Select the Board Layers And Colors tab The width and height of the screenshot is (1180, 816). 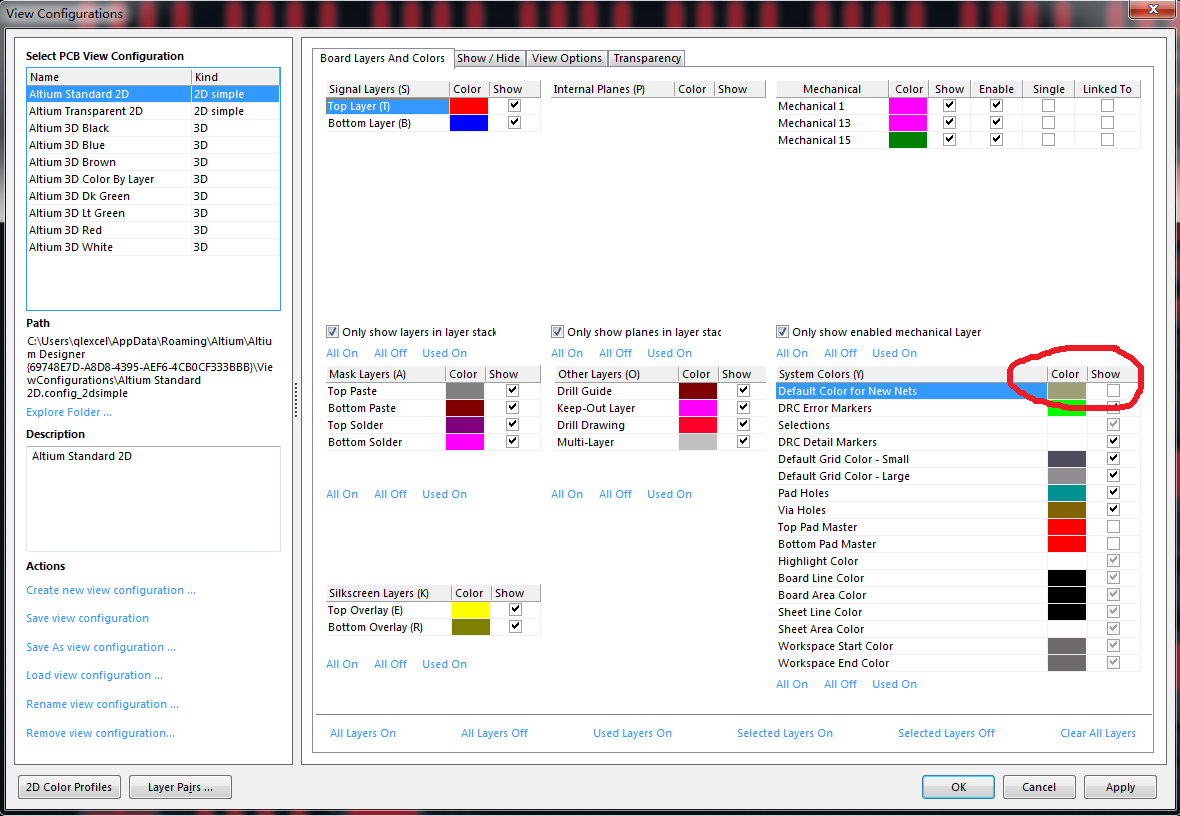[x=382, y=58]
